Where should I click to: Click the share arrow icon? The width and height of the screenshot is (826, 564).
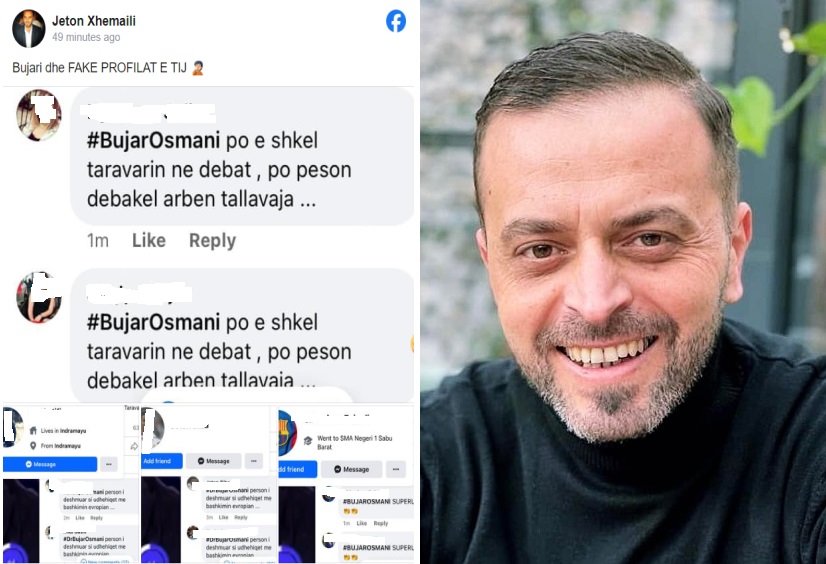point(134,446)
